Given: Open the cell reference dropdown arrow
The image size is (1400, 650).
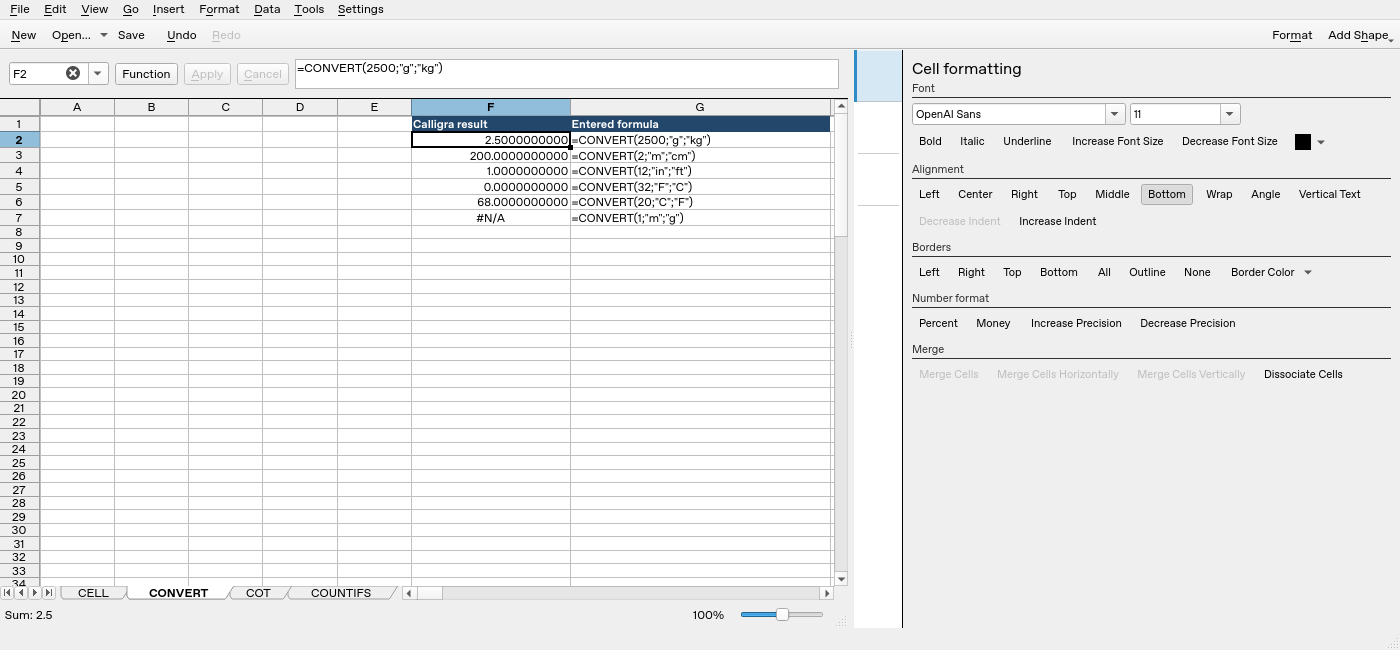Looking at the screenshot, I should tap(97, 73).
